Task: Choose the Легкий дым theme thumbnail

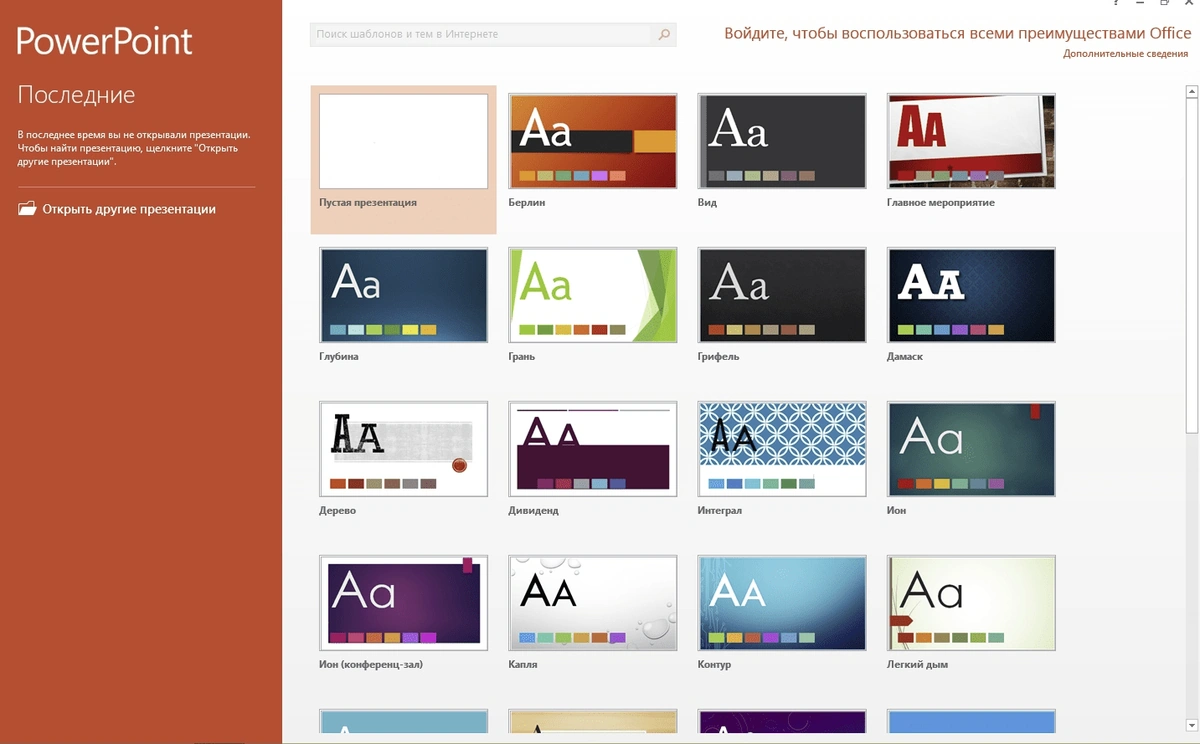Action: tap(971, 603)
